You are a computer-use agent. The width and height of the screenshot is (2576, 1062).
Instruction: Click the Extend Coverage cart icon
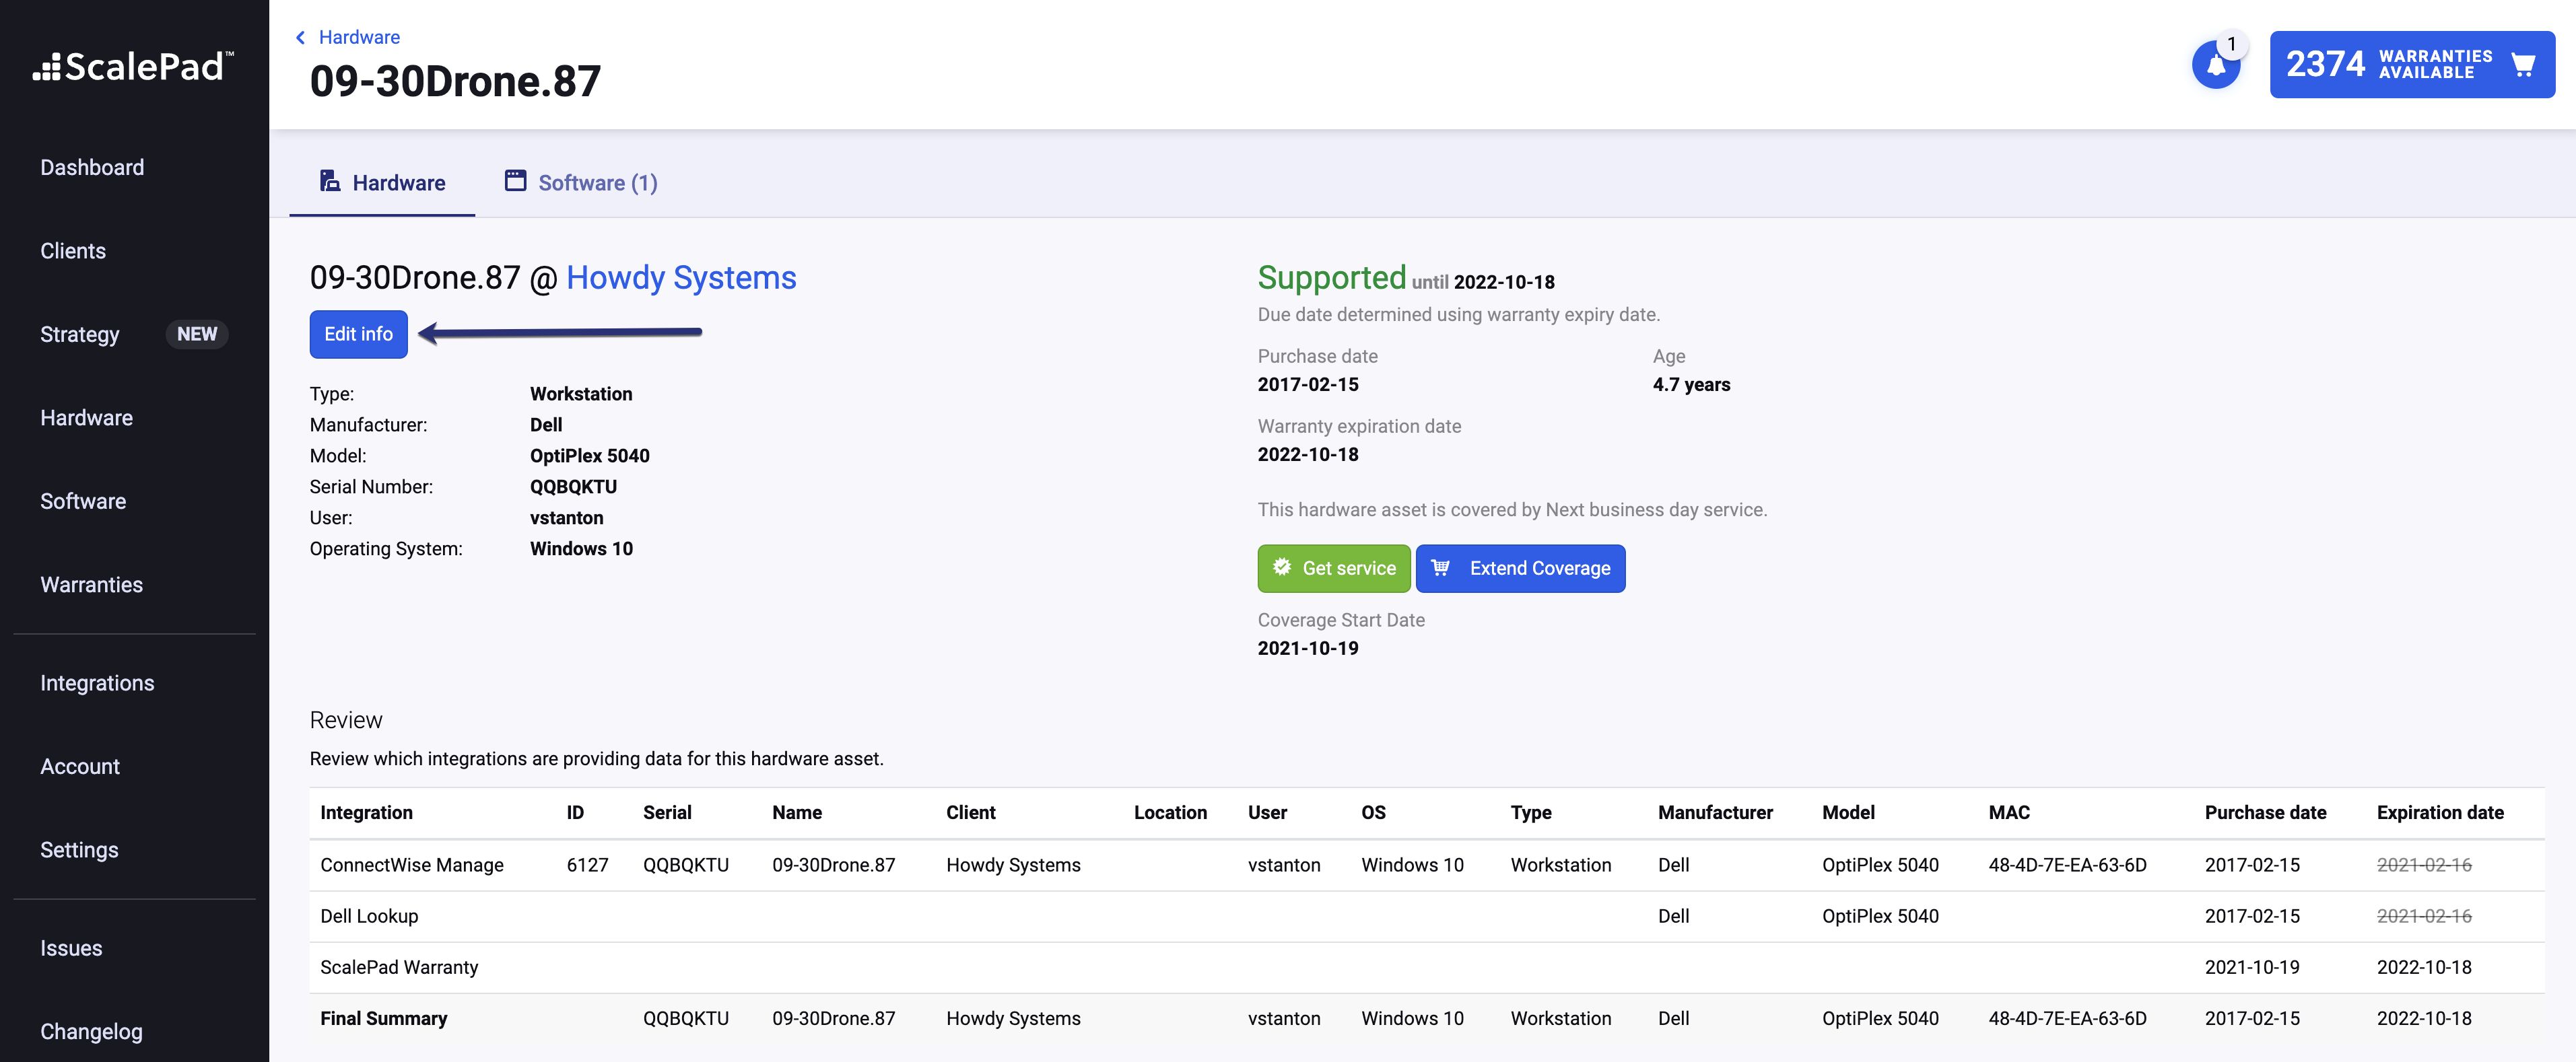[1440, 567]
